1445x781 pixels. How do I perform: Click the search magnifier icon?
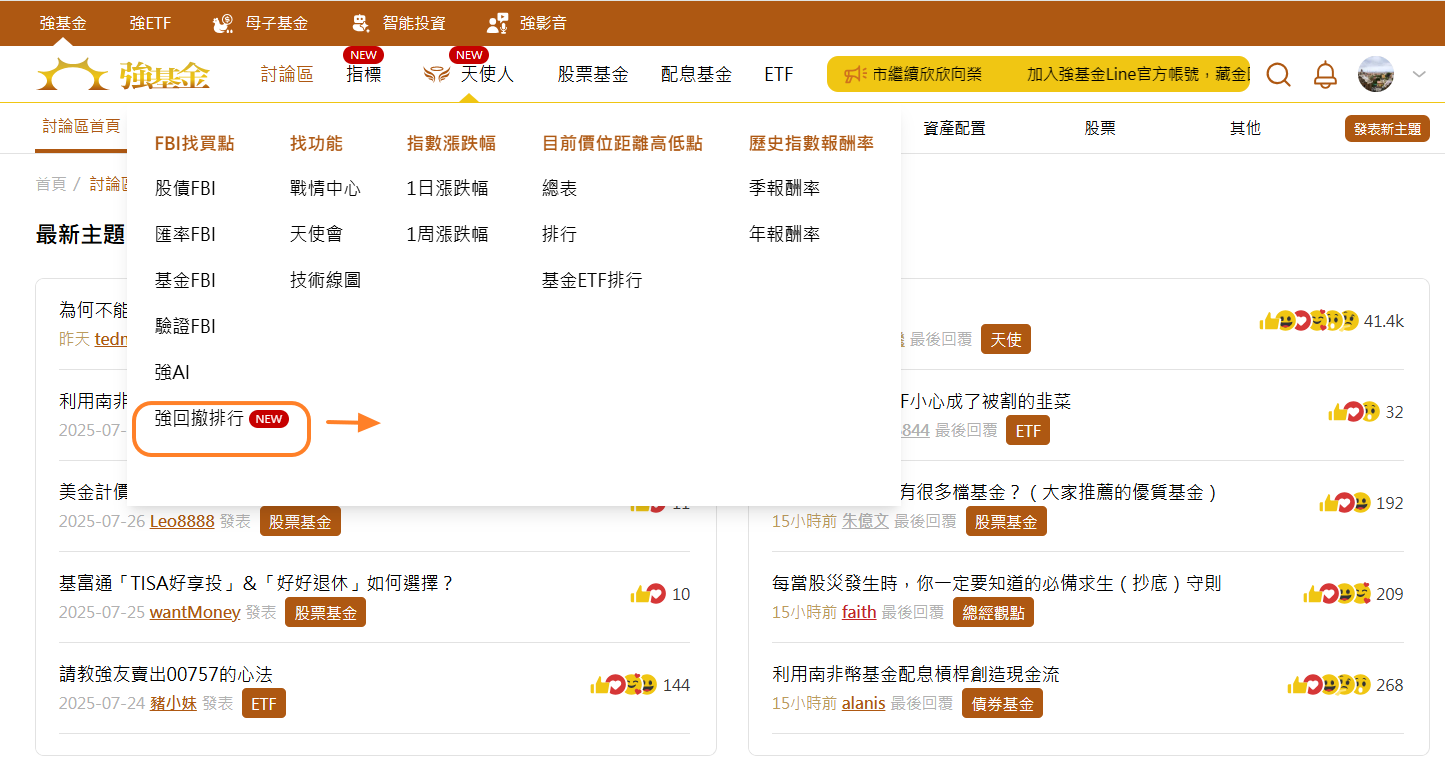tap(1278, 74)
